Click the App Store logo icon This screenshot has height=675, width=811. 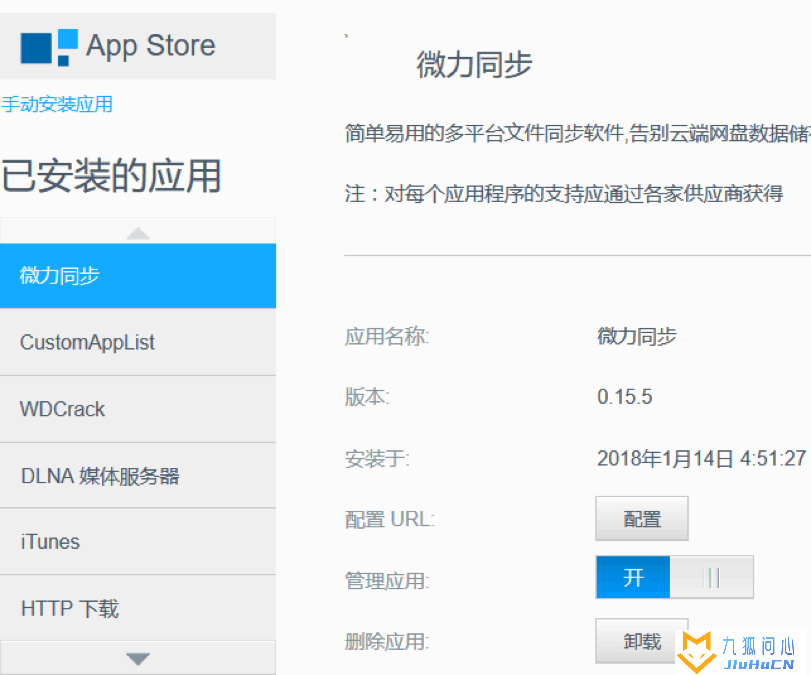pos(49,47)
